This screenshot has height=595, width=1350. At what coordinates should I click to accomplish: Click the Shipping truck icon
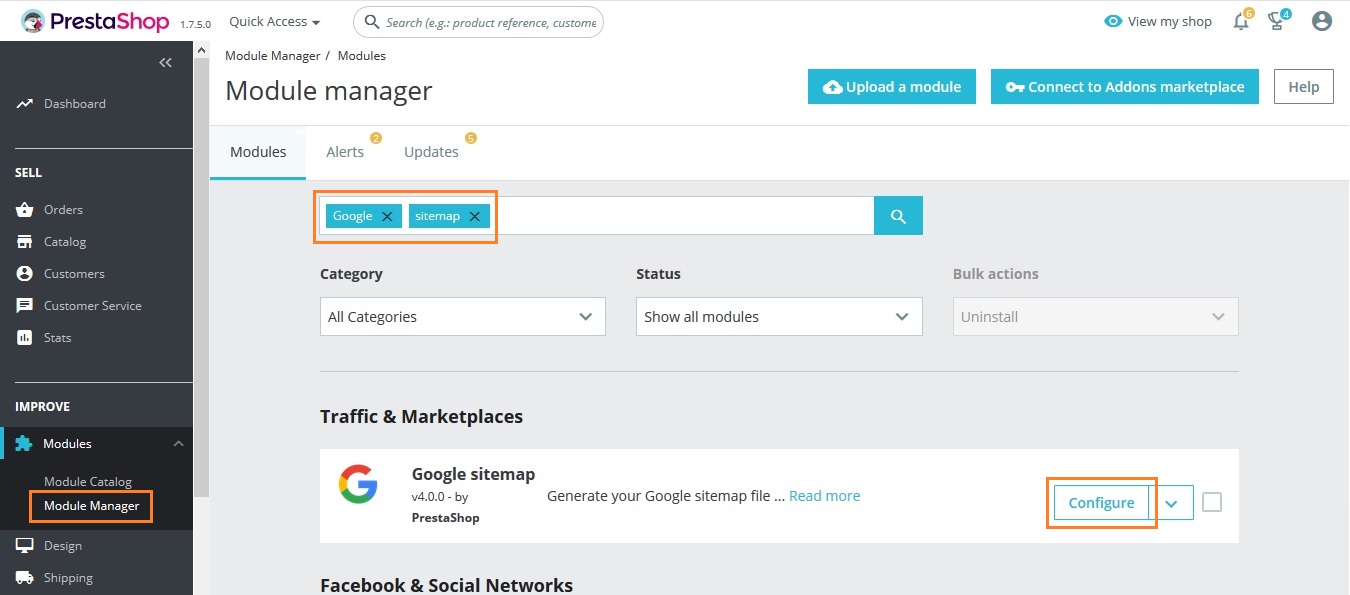[25, 578]
